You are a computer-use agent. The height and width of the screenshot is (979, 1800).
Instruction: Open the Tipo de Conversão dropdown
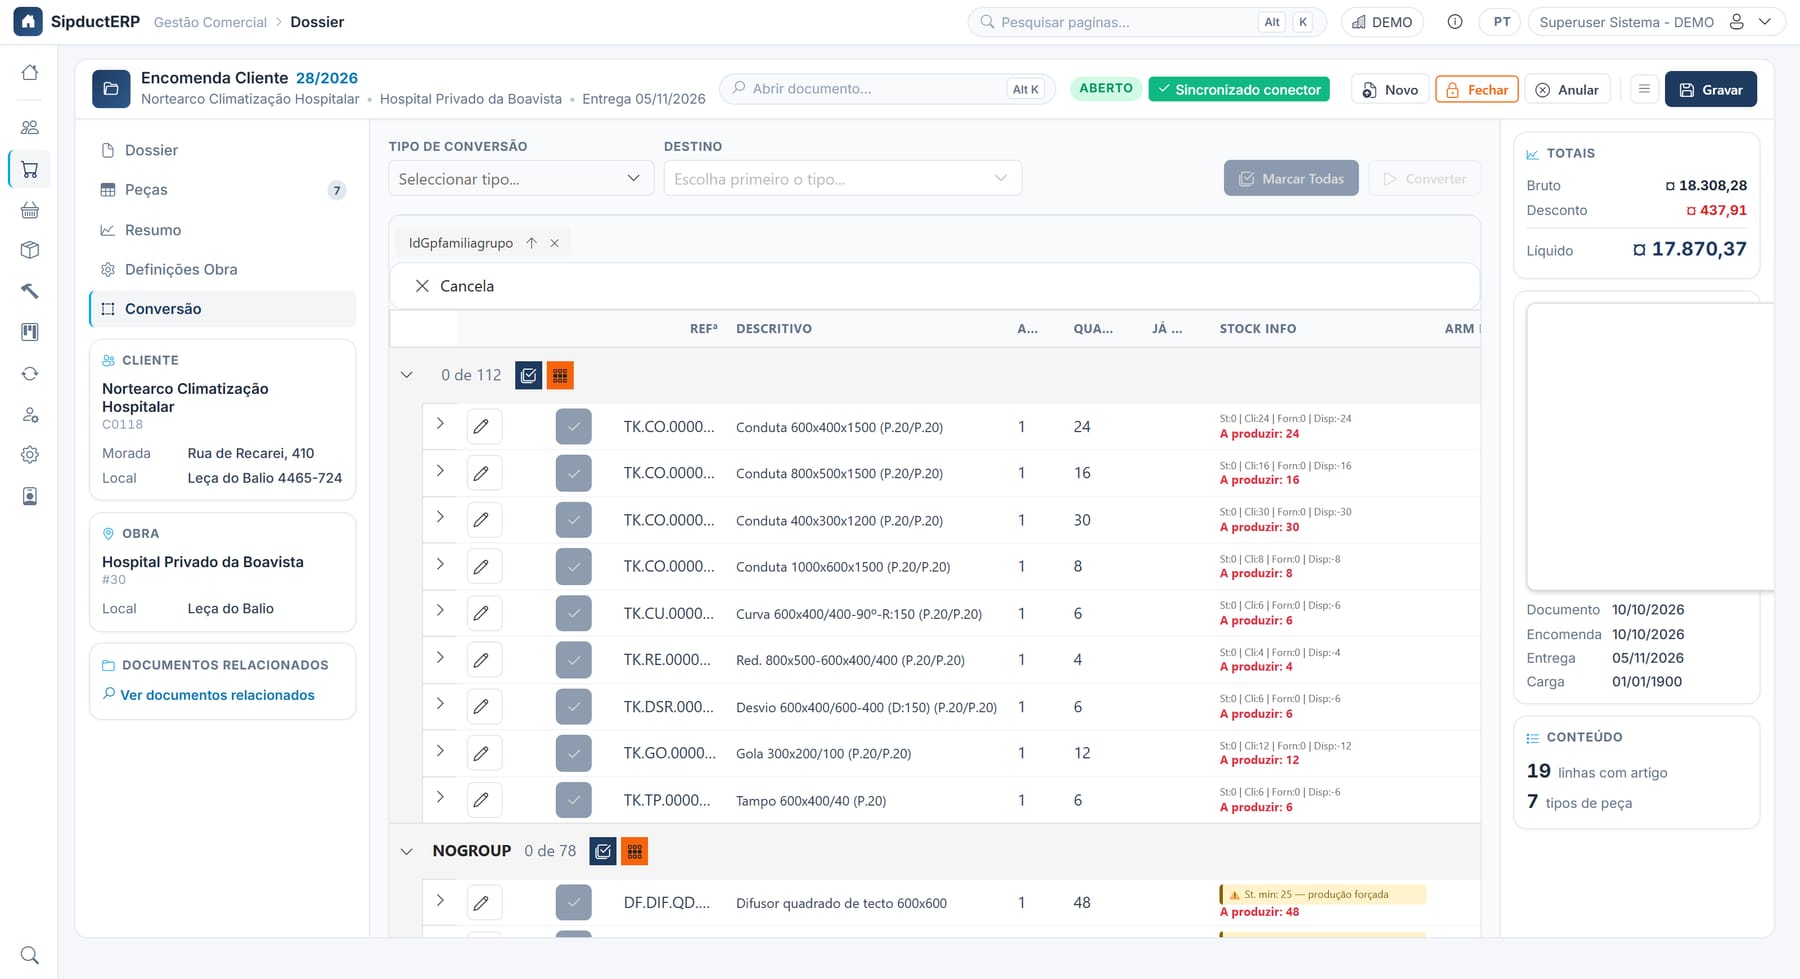click(x=520, y=179)
